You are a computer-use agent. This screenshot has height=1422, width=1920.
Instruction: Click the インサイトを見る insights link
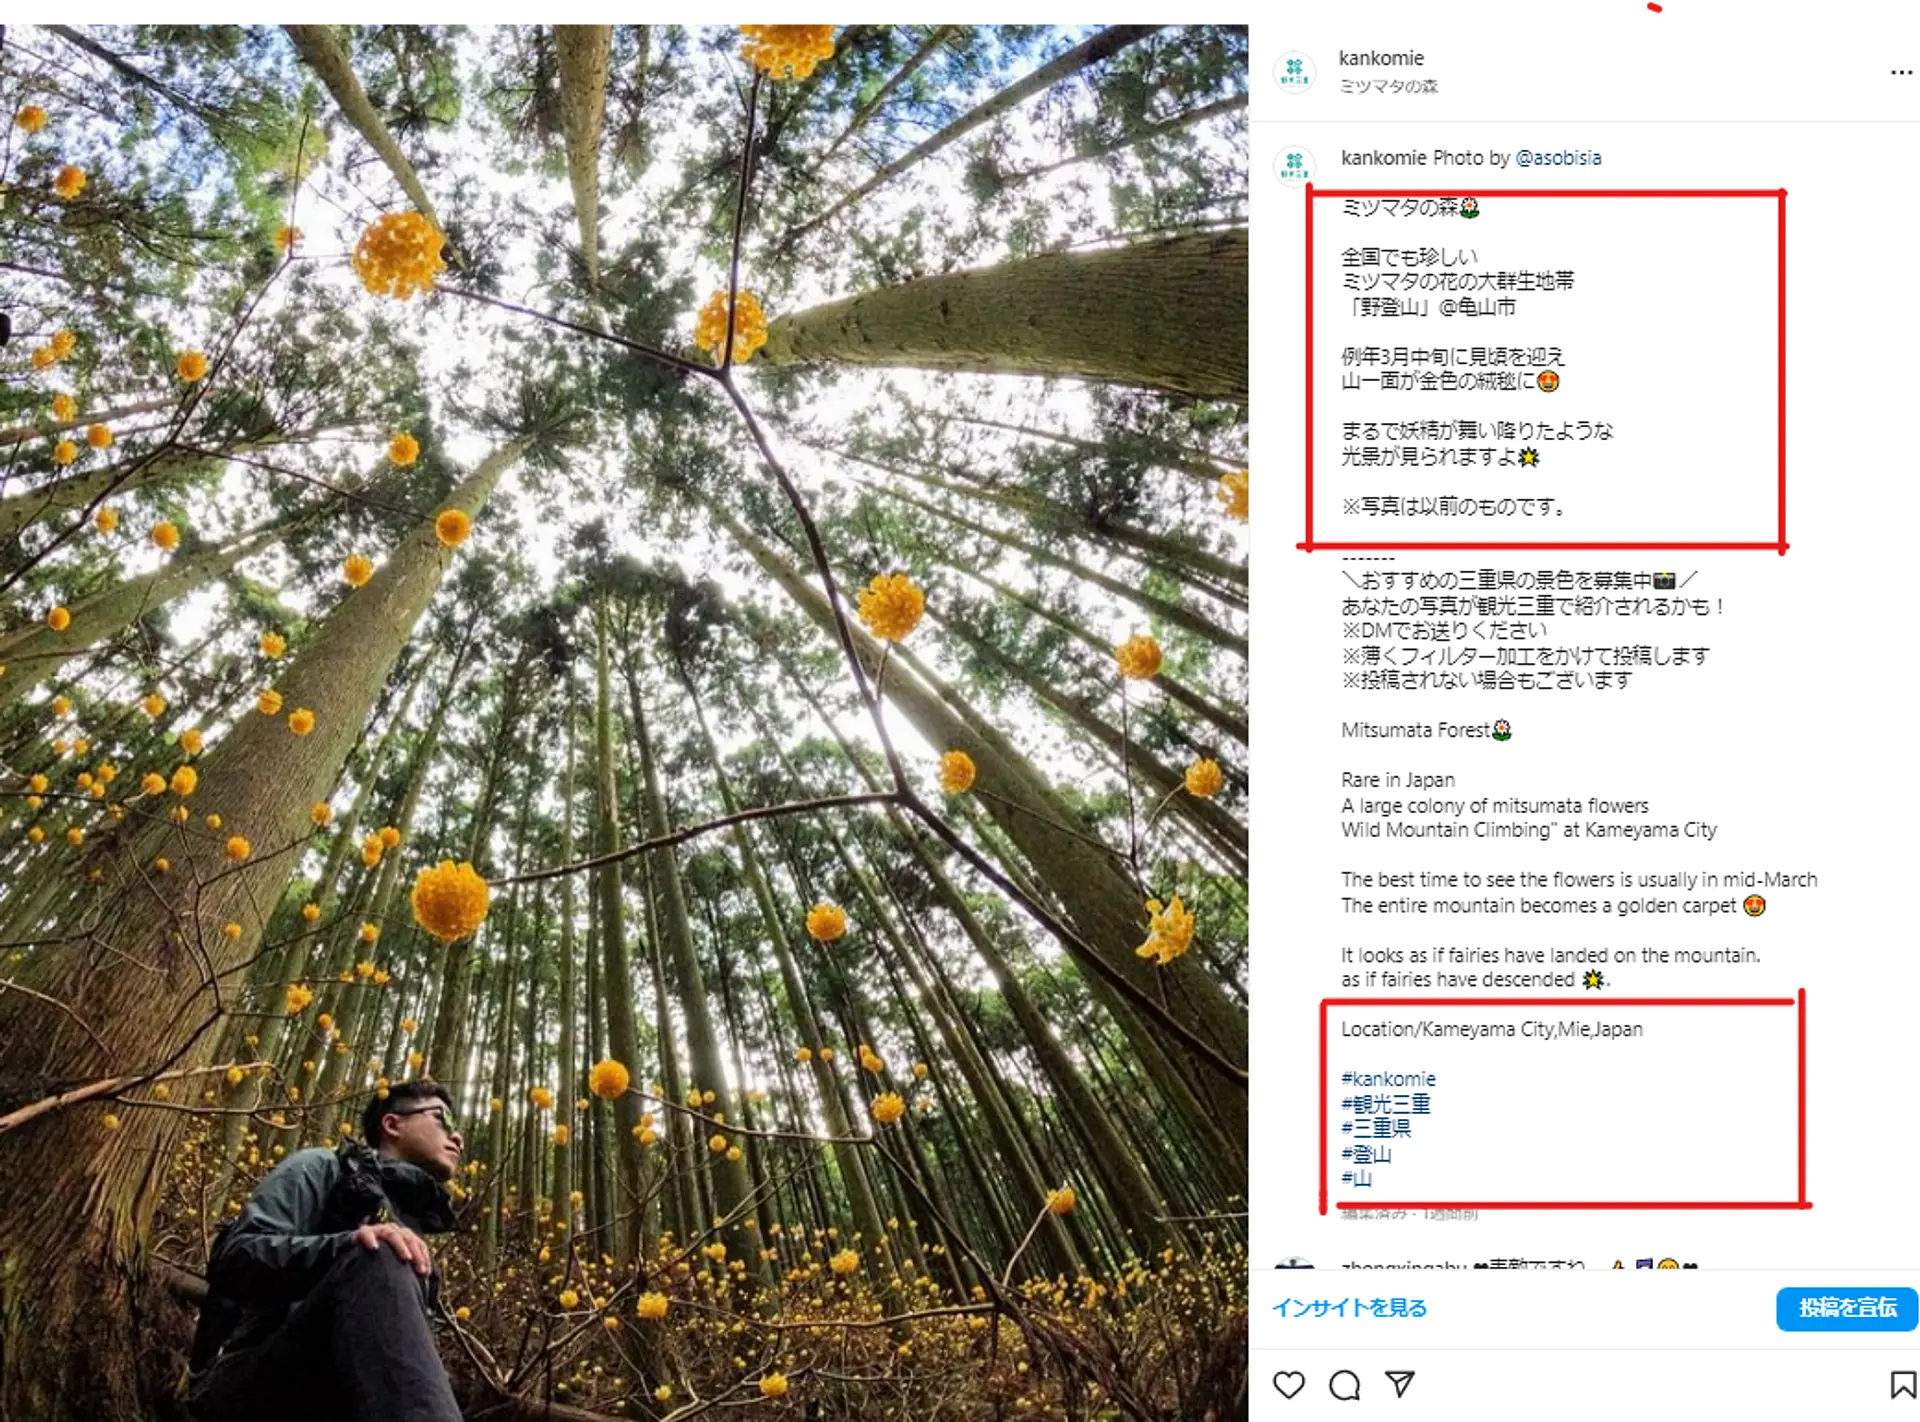[x=1349, y=1308]
